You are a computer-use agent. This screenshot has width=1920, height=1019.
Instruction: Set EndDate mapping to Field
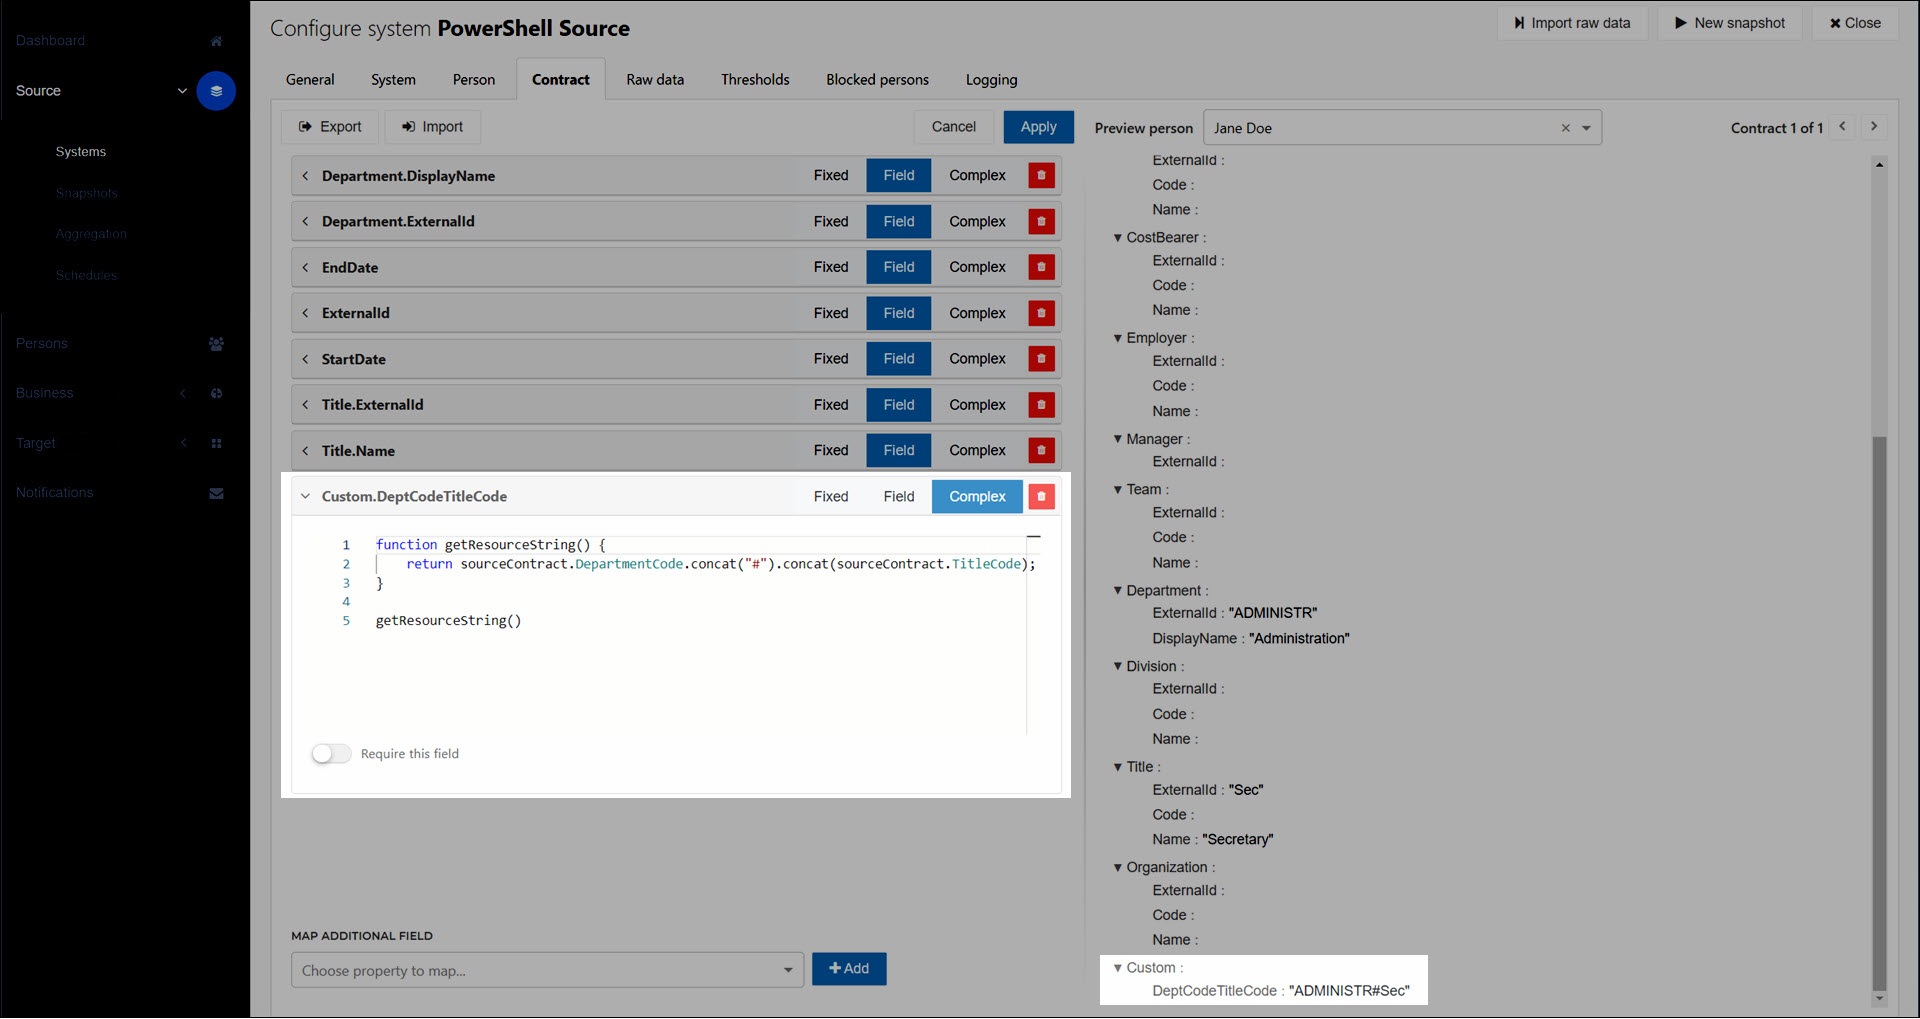(x=899, y=268)
